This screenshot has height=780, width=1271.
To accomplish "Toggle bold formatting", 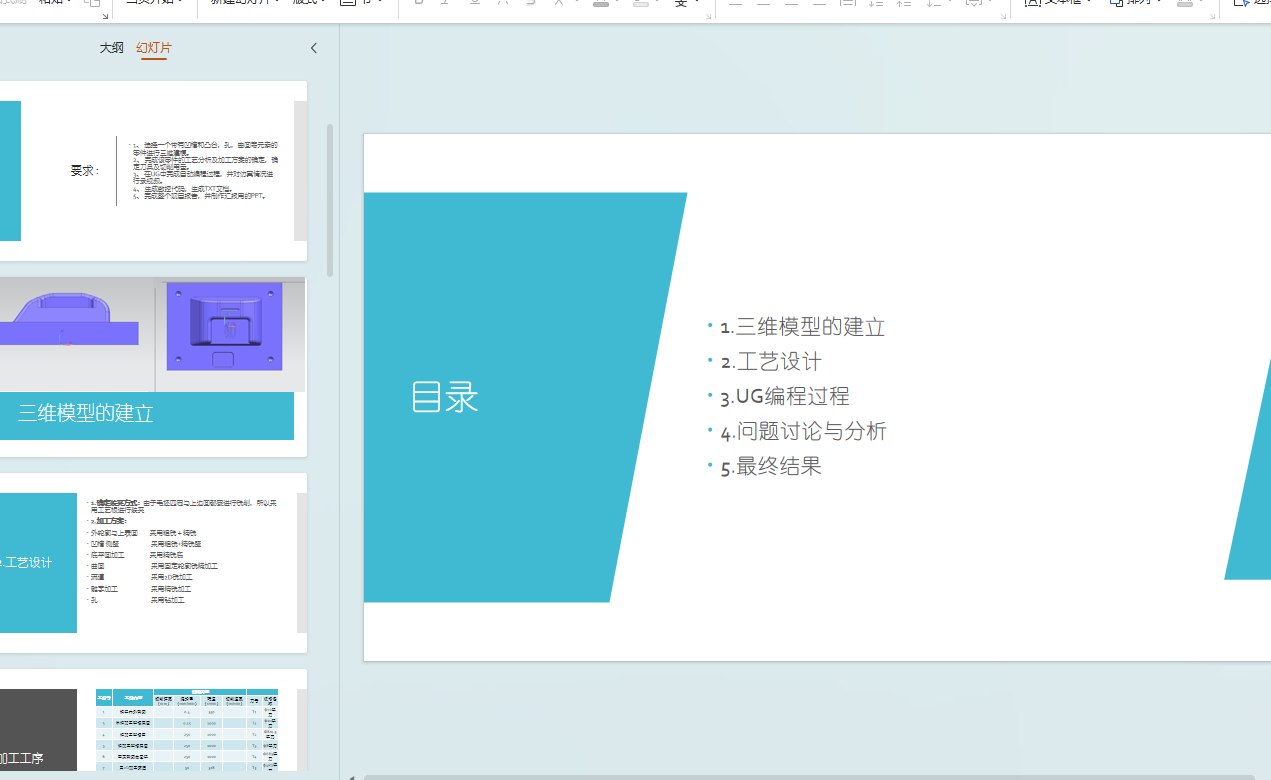I will click(x=418, y=4).
